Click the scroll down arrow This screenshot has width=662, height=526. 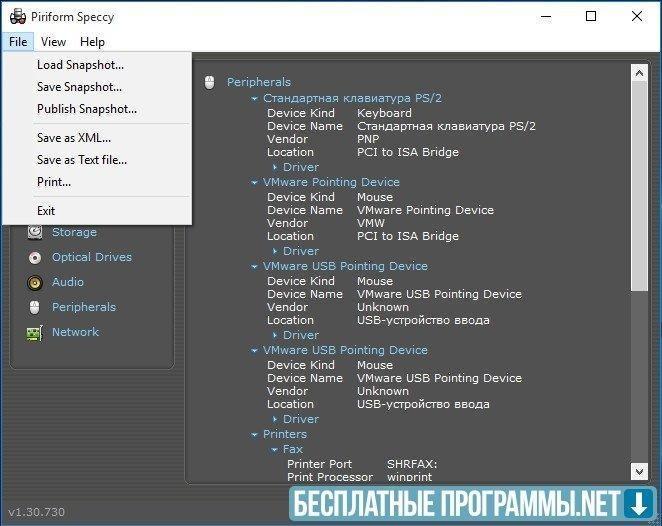coord(639,471)
